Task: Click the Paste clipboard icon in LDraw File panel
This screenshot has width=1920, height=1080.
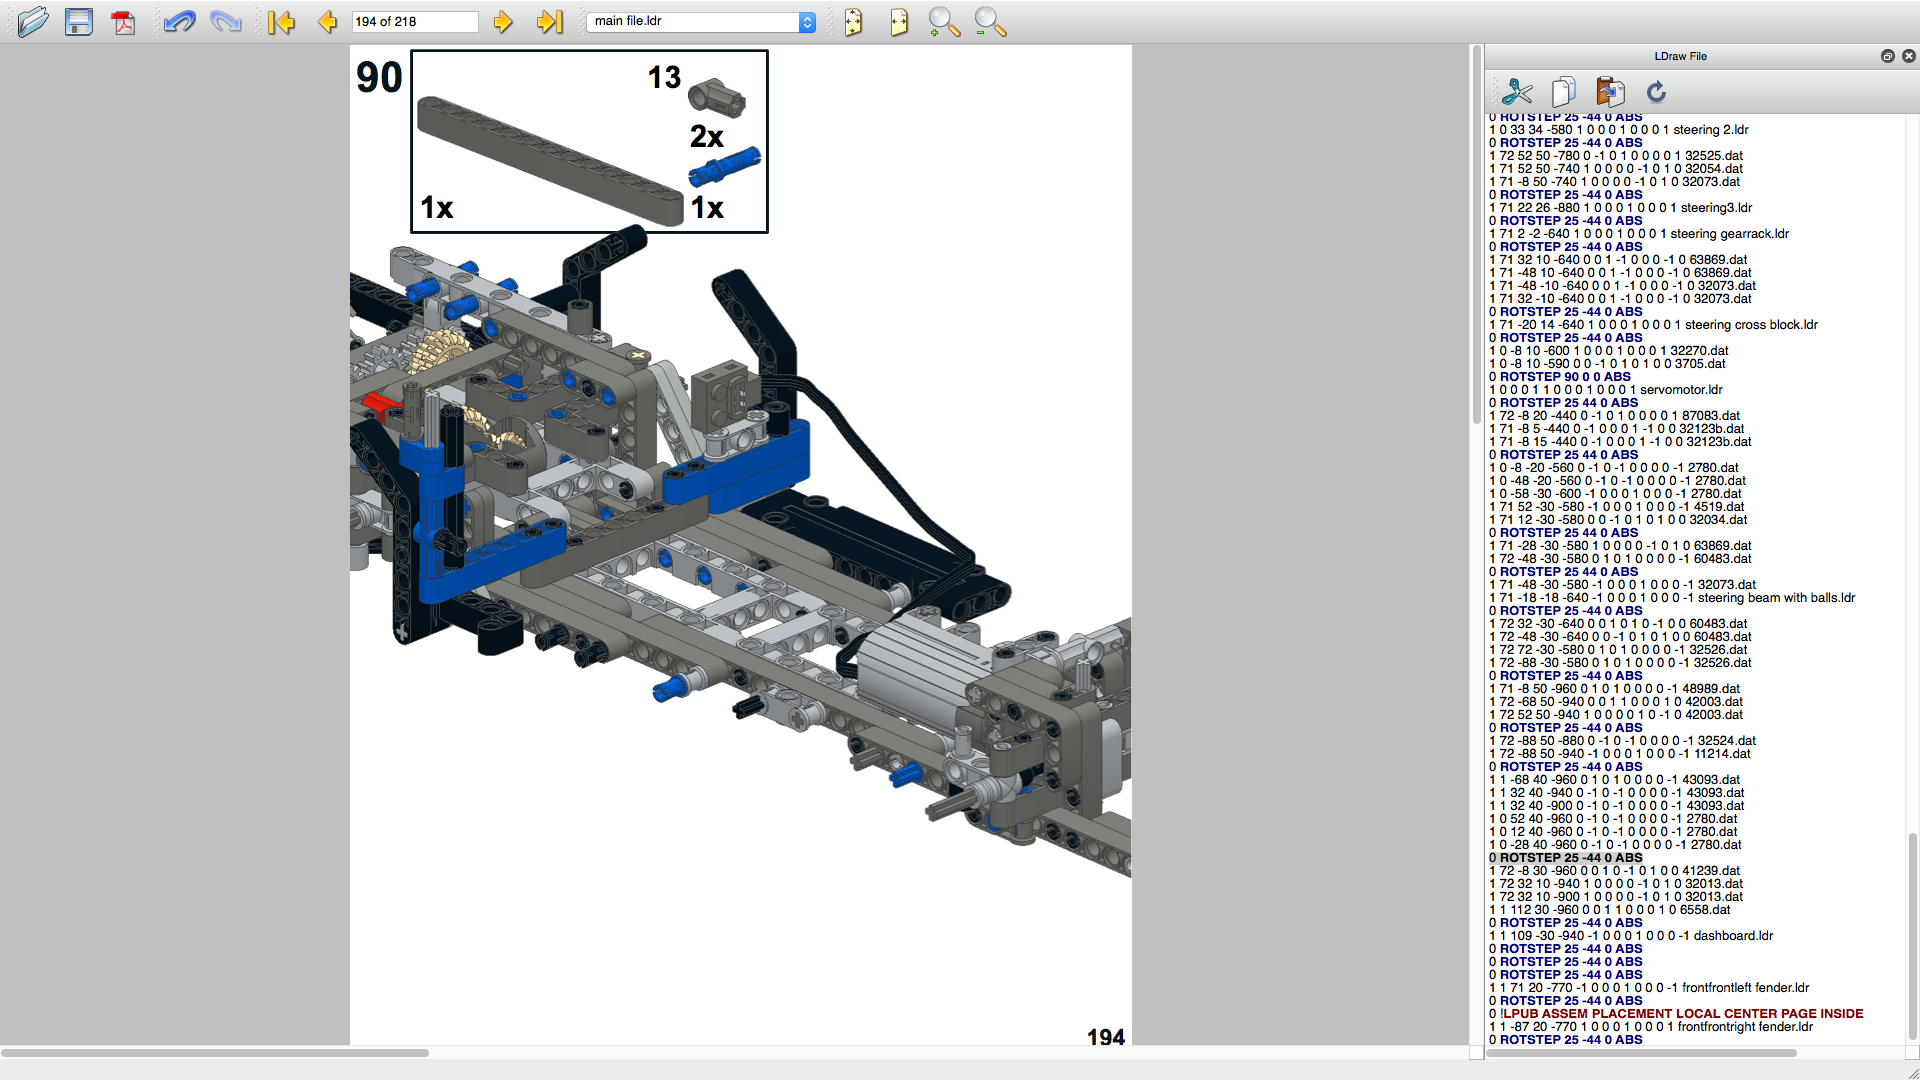Action: [1610, 92]
